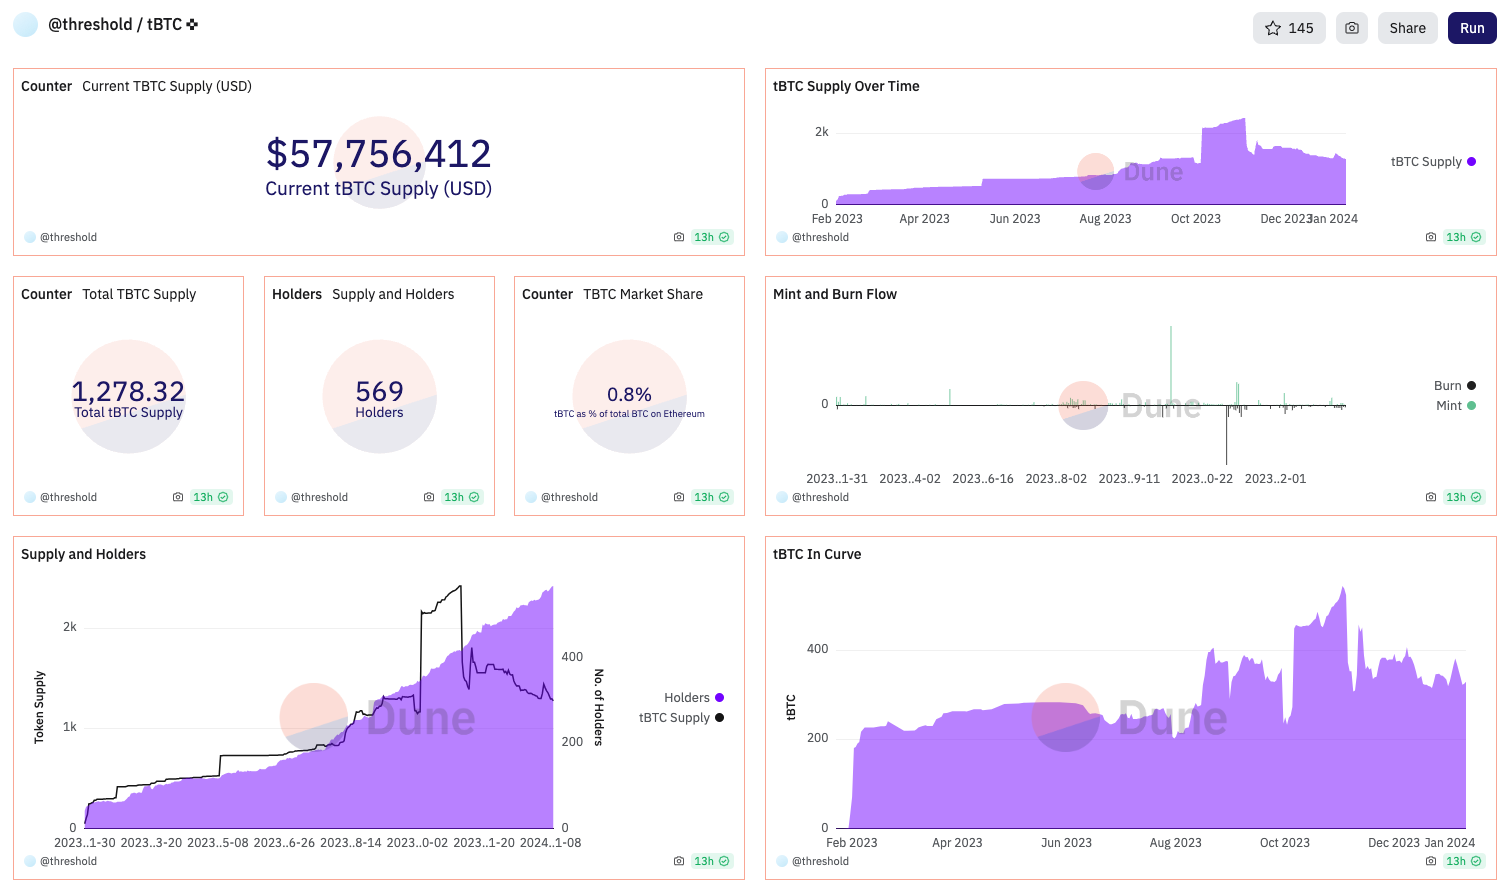Open @threshold link in TBTC Market Share card
This screenshot has width=1508, height=890.
(x=569, y=497)
